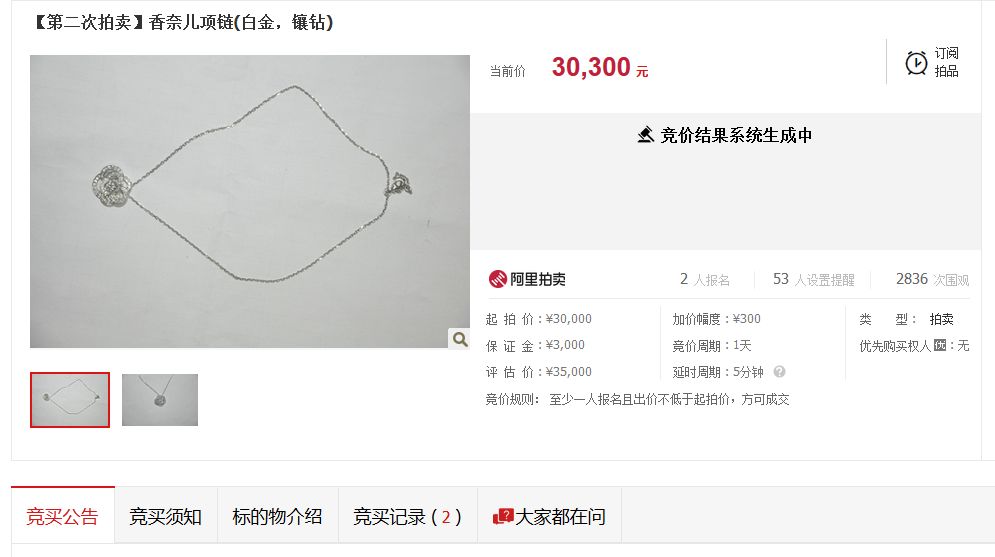The image size is (995, 557).
Task: Click the help question mark beside 延时周期
Action: tap(779, 372)
